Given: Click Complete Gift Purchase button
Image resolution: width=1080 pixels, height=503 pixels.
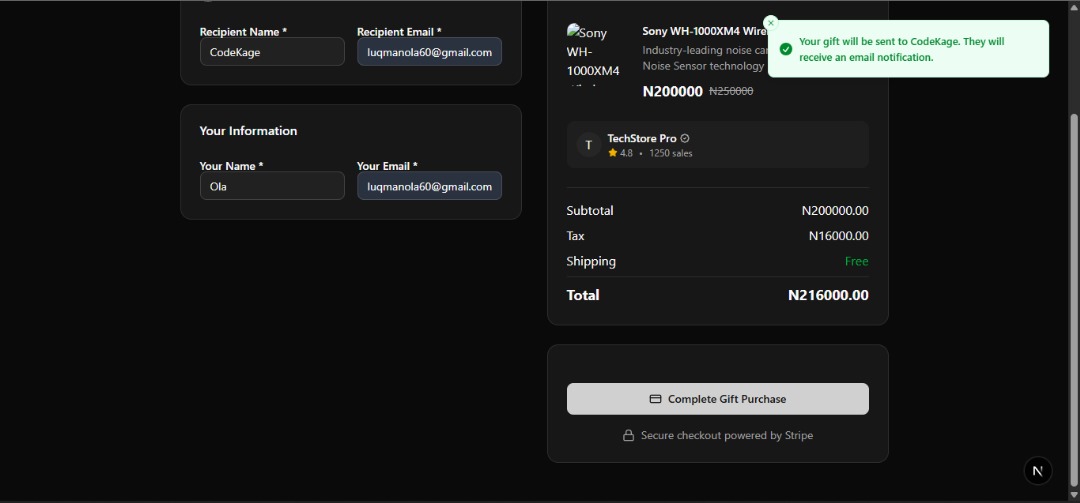Looking at the screenshot, I should [718, 399].
